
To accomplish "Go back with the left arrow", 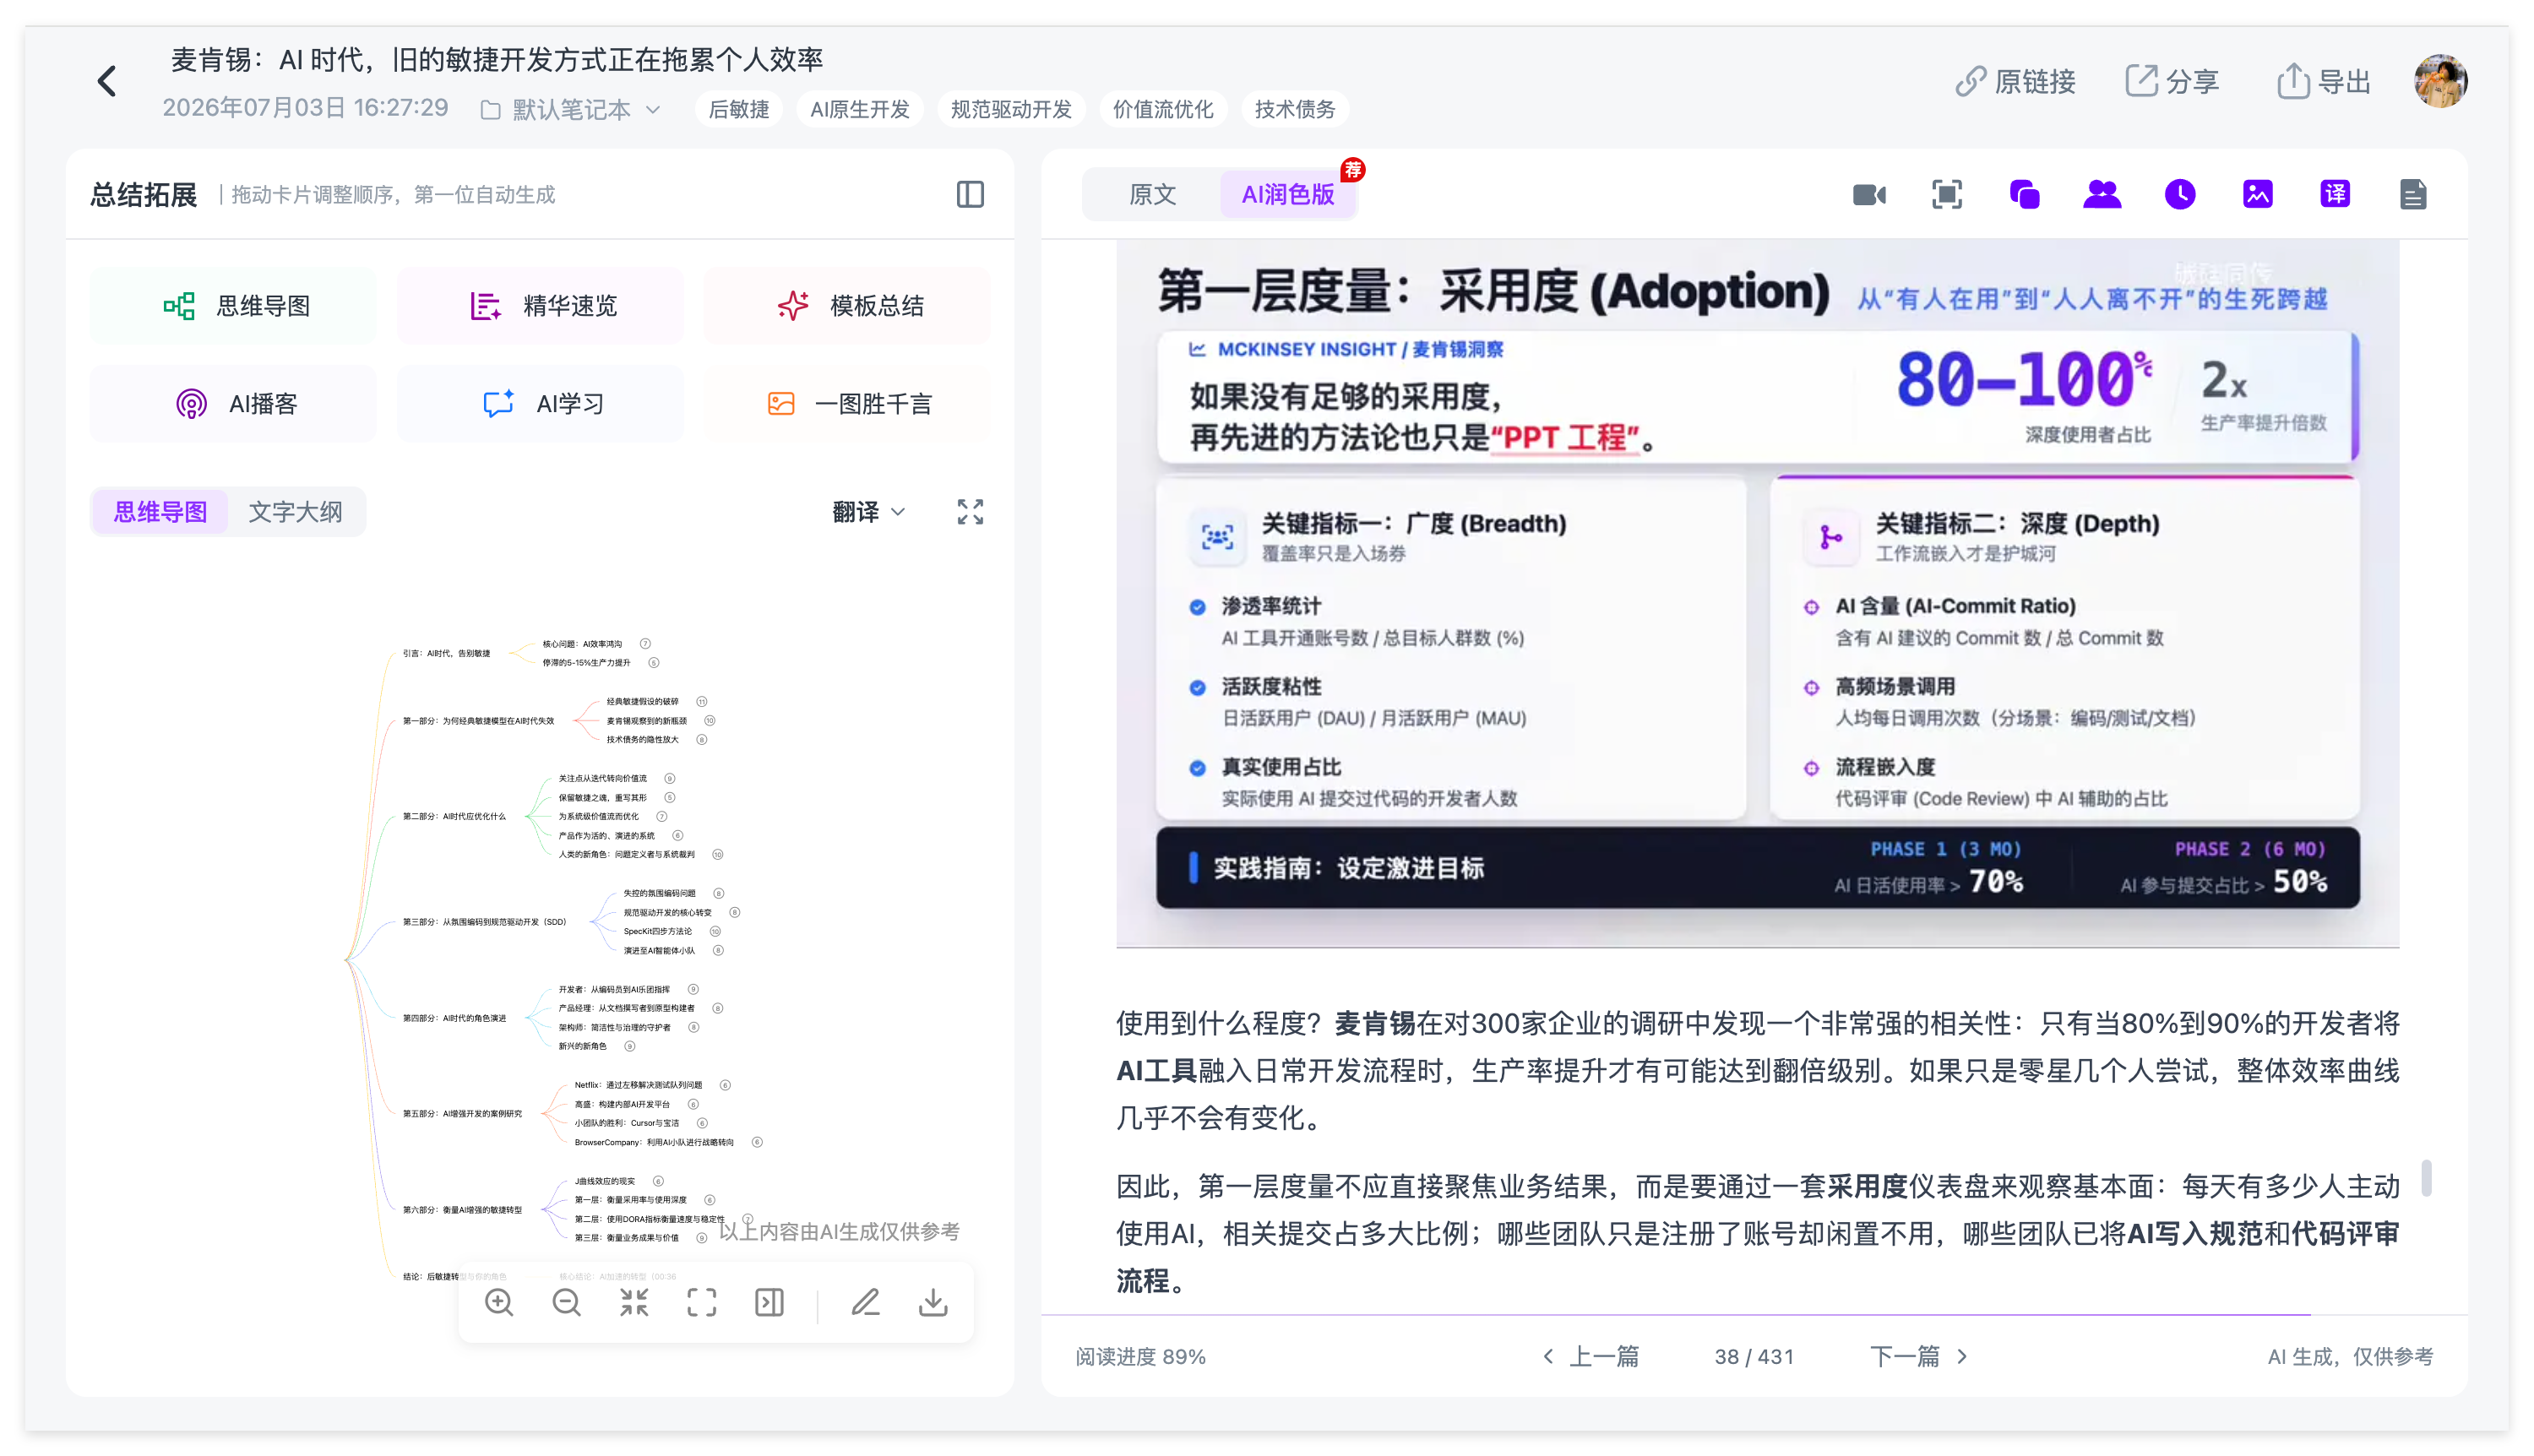I will (107, 82).
